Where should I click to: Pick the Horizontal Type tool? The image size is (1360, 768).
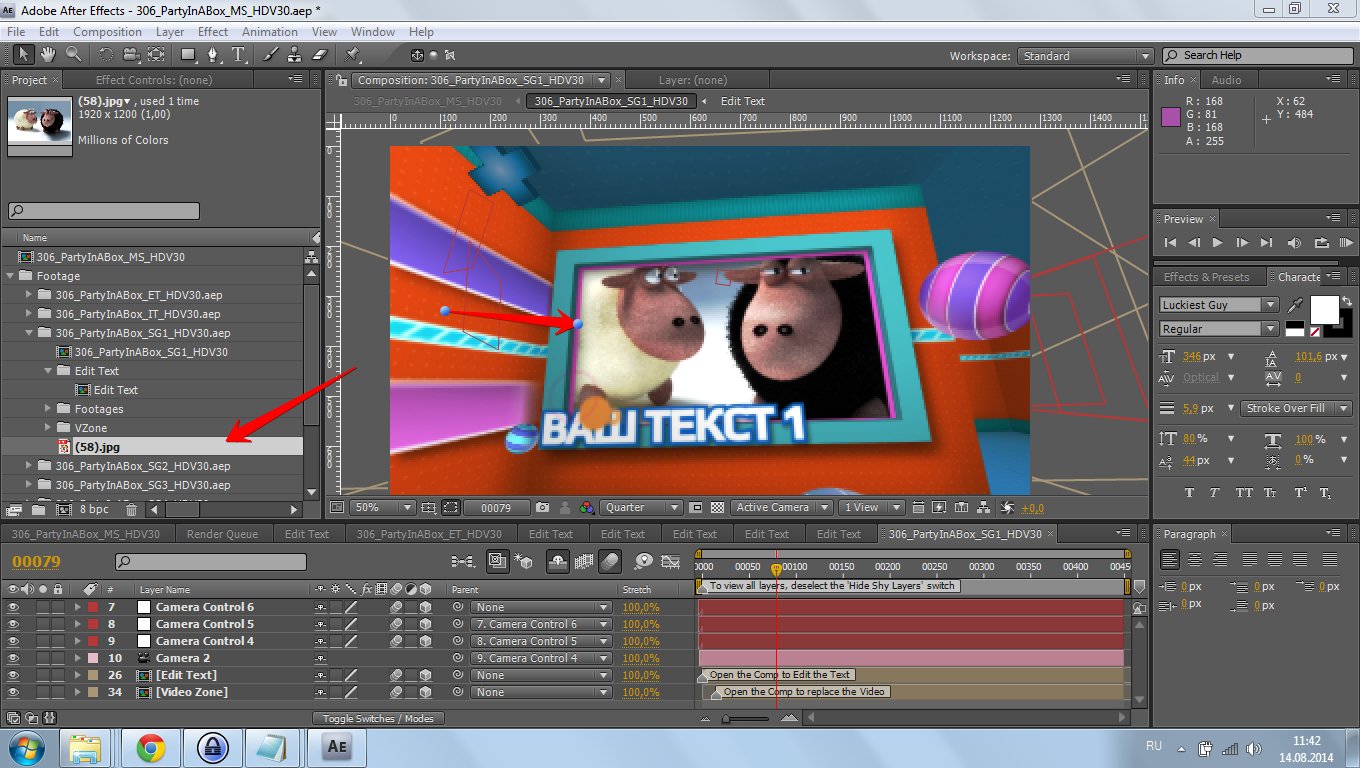pos(239,55)
